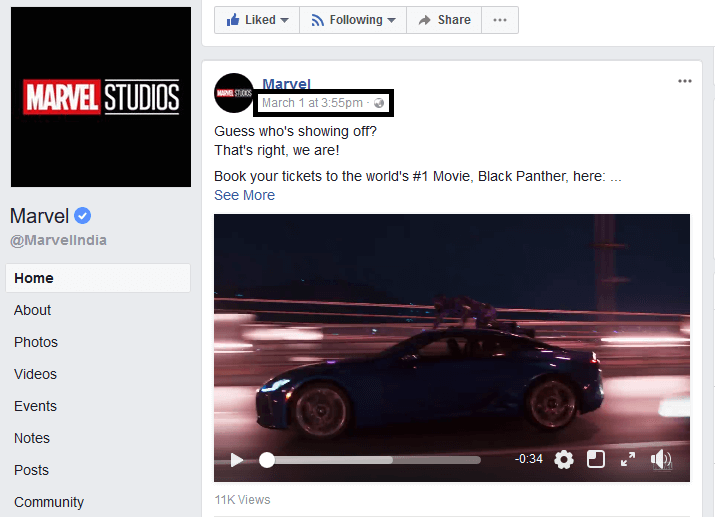Click the video progress scrubber handle
715x517 pixels.
point(267,460)
